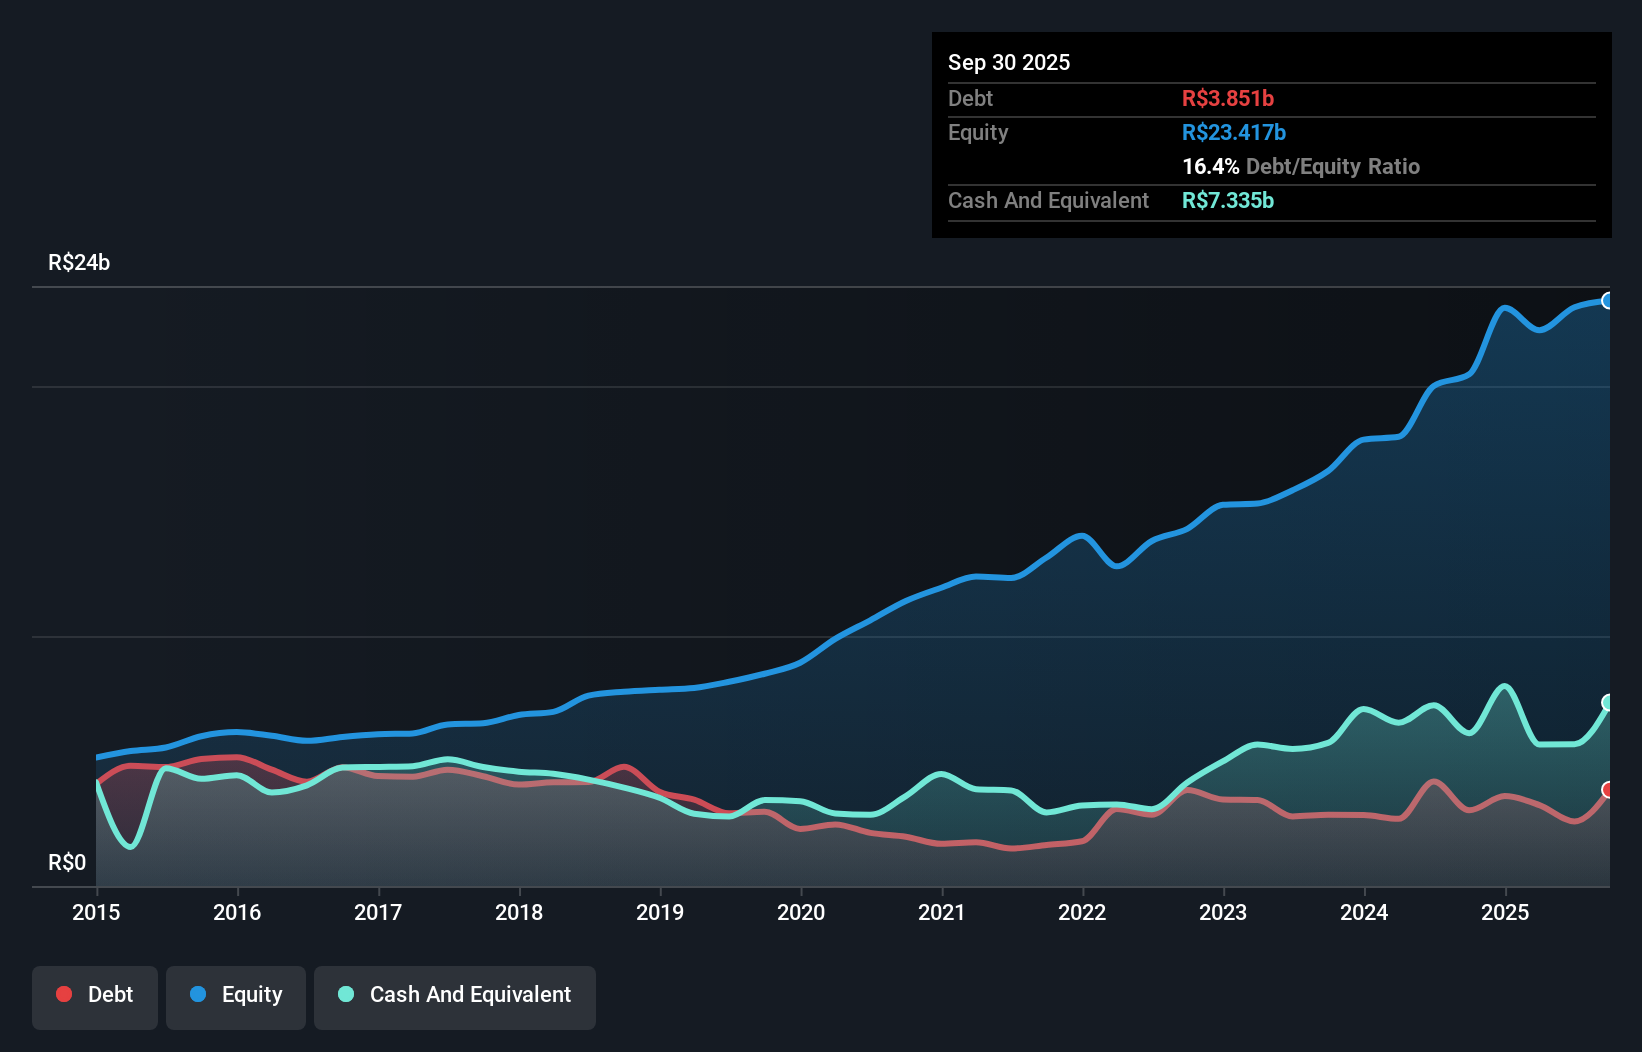Select the 2025 axis label
Screen dimensions: 1642x1052
pos(1507,913)
